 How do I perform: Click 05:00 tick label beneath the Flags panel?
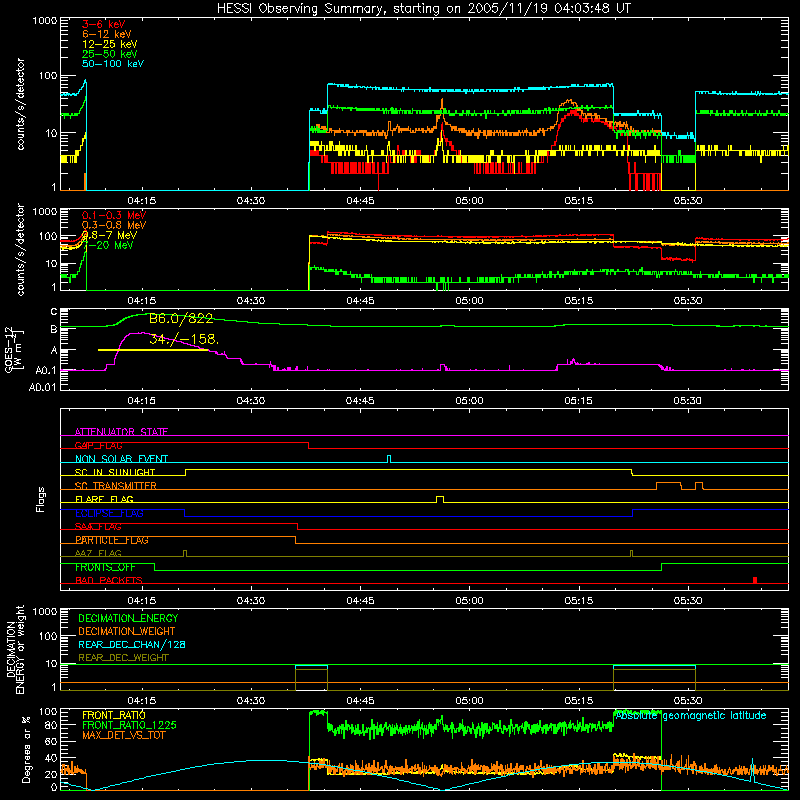point(469,601)
